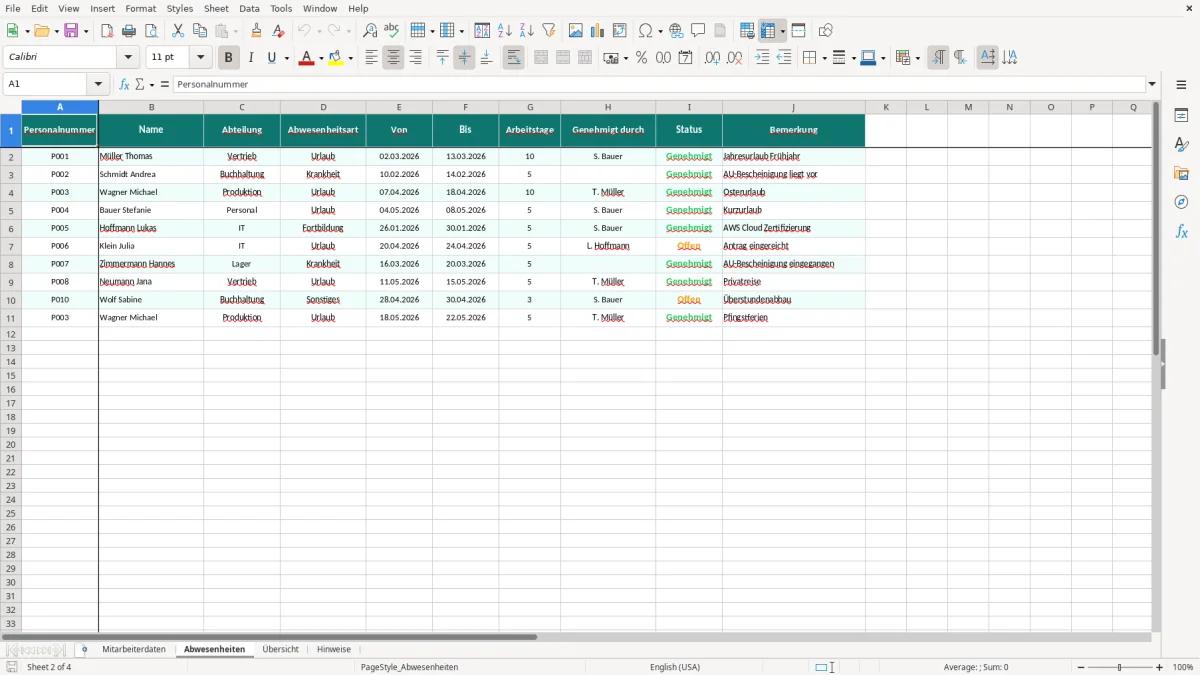1200x675 pixels.
Task: Switch to the Hinweise sheet tab
Action: point(334,650)
